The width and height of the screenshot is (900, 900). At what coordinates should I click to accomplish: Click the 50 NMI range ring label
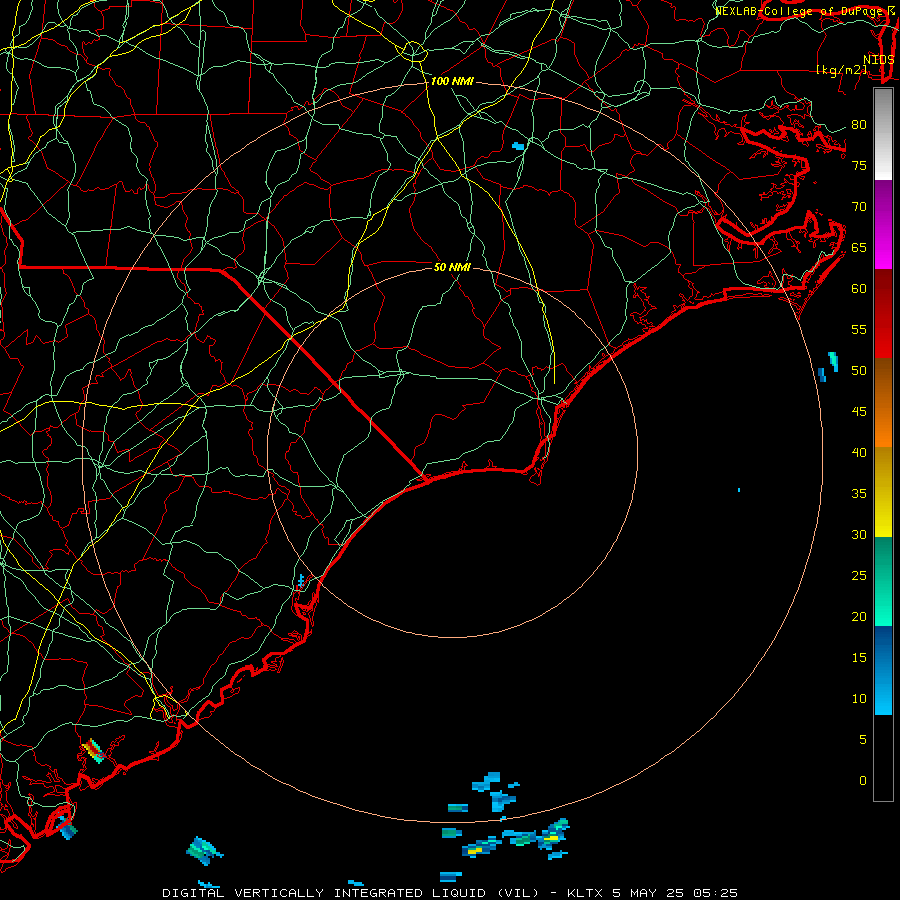click(x=452, y=267)
